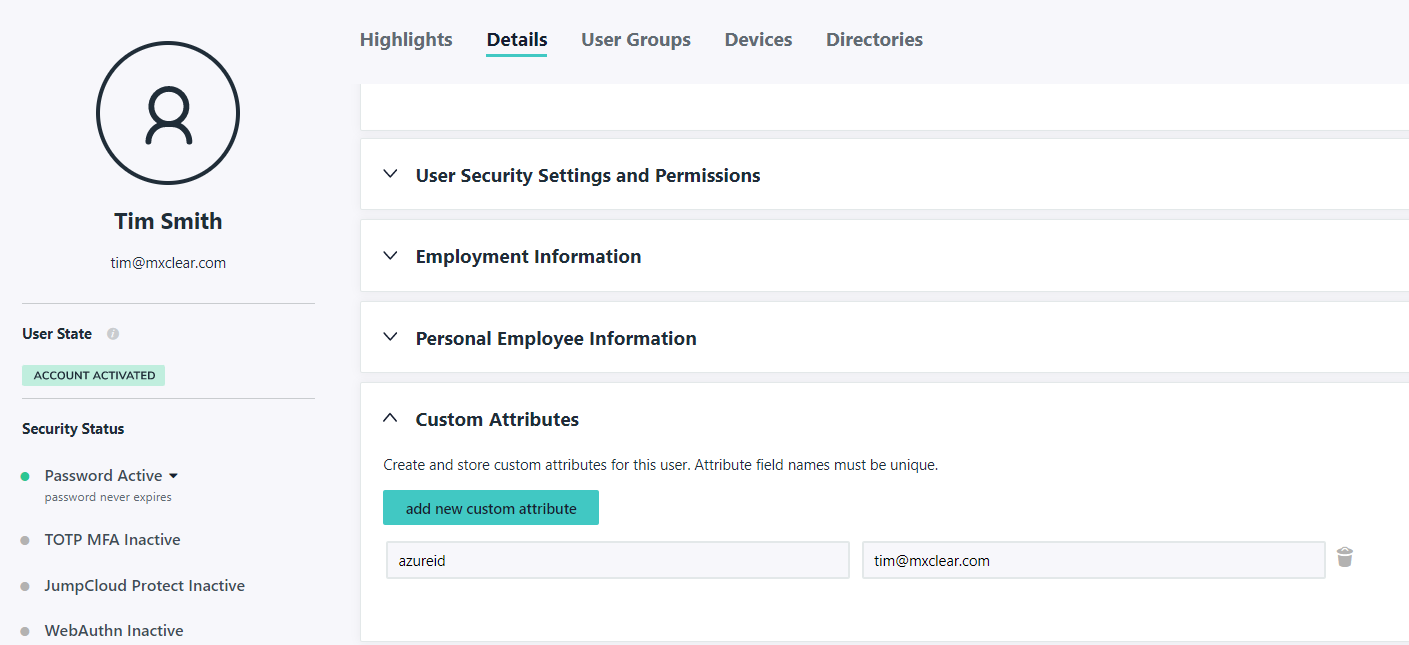Click the ACCOUNT ACTIVATED status badge
Screen dimensions: 1409x645
point(94,376)
